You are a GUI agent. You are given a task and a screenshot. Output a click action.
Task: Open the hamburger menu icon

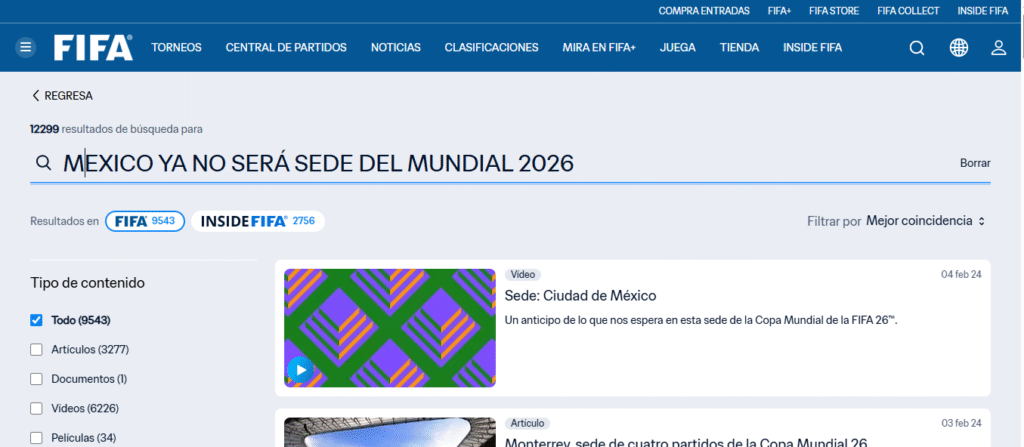tap(26, 47)
